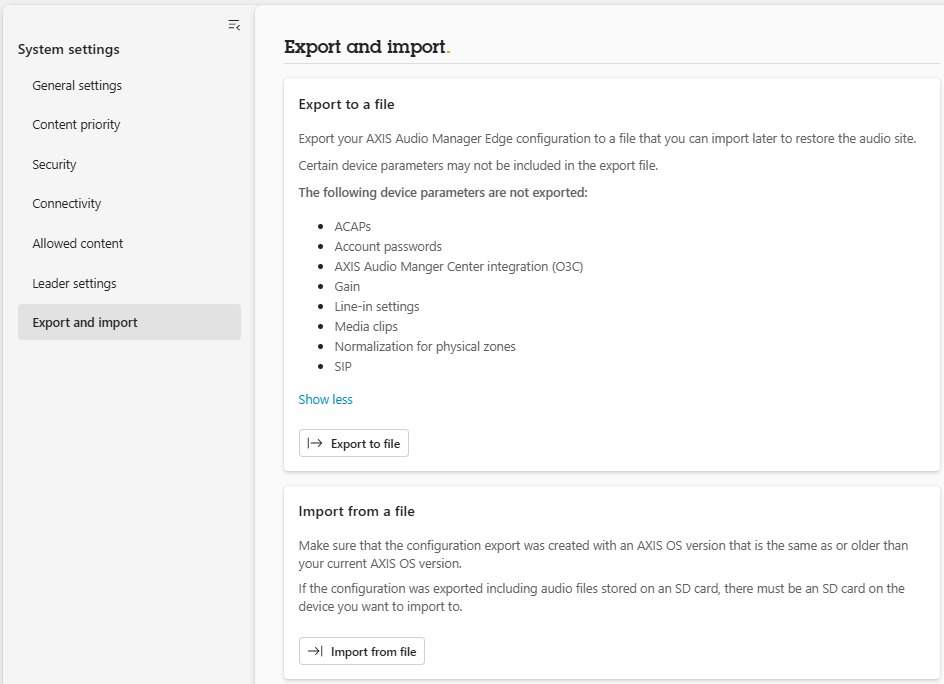Click the Import from file button
The width and height of the screenshot is (944, 684).
coord(362,651)
